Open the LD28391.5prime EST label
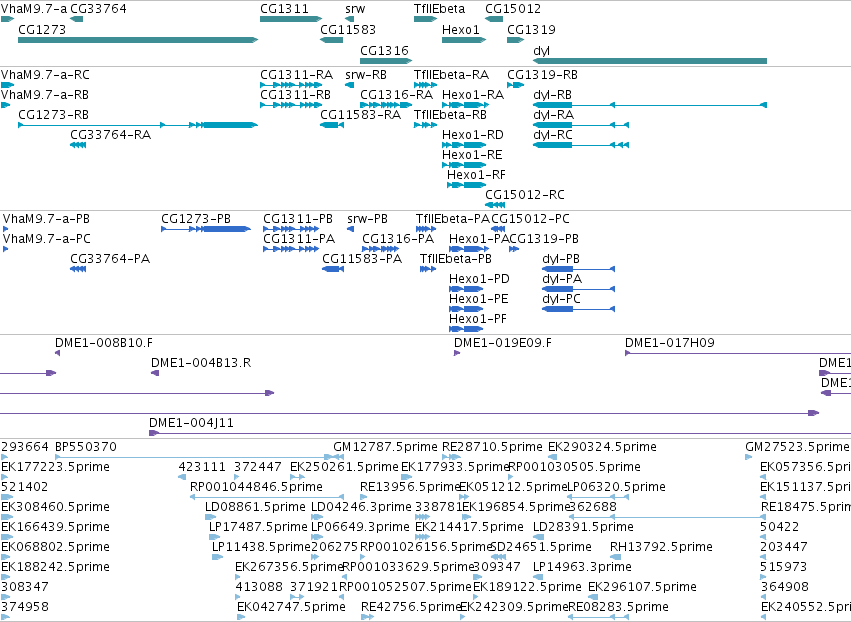The width and height of the screenshot is (851, 622). tap(583, 528)
